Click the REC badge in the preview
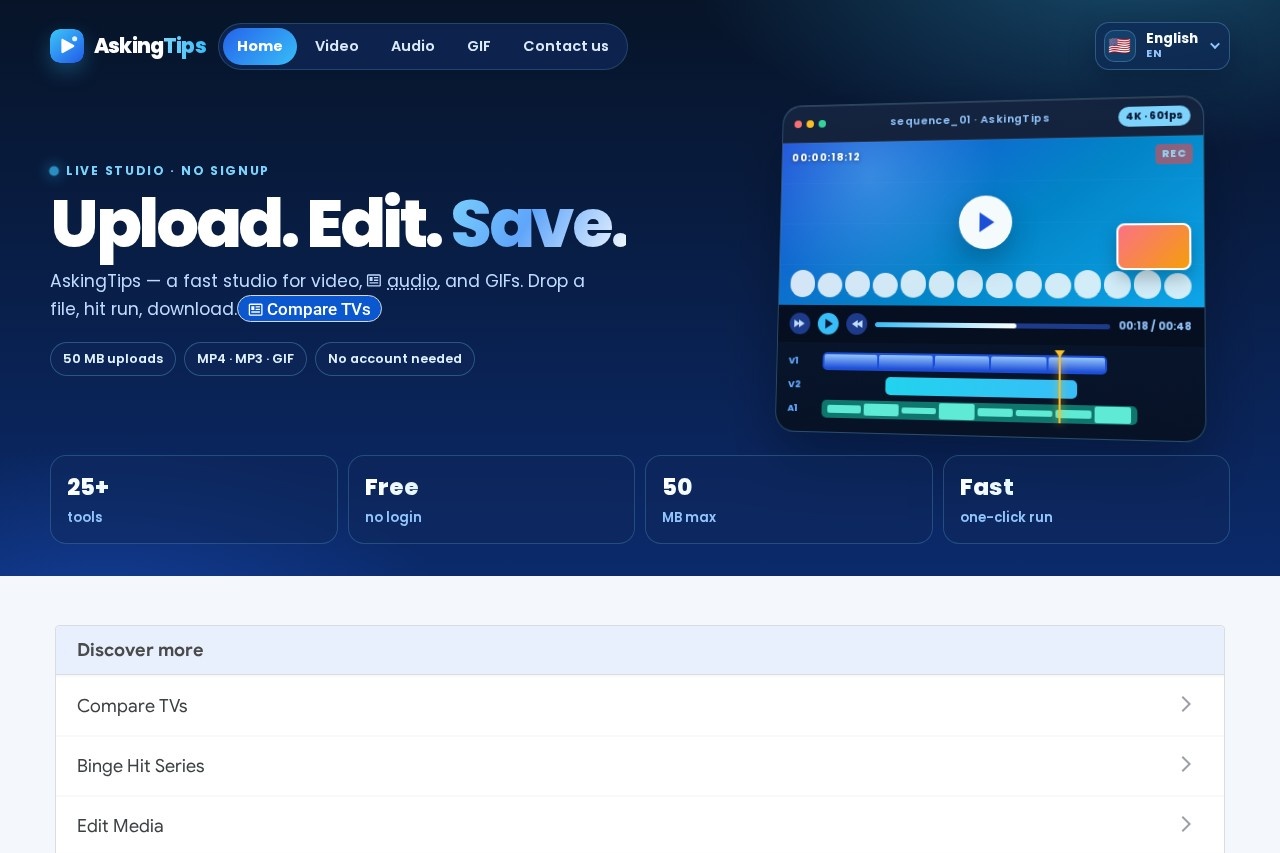This screenshot has width=1280, height=853. (1174, 154)
